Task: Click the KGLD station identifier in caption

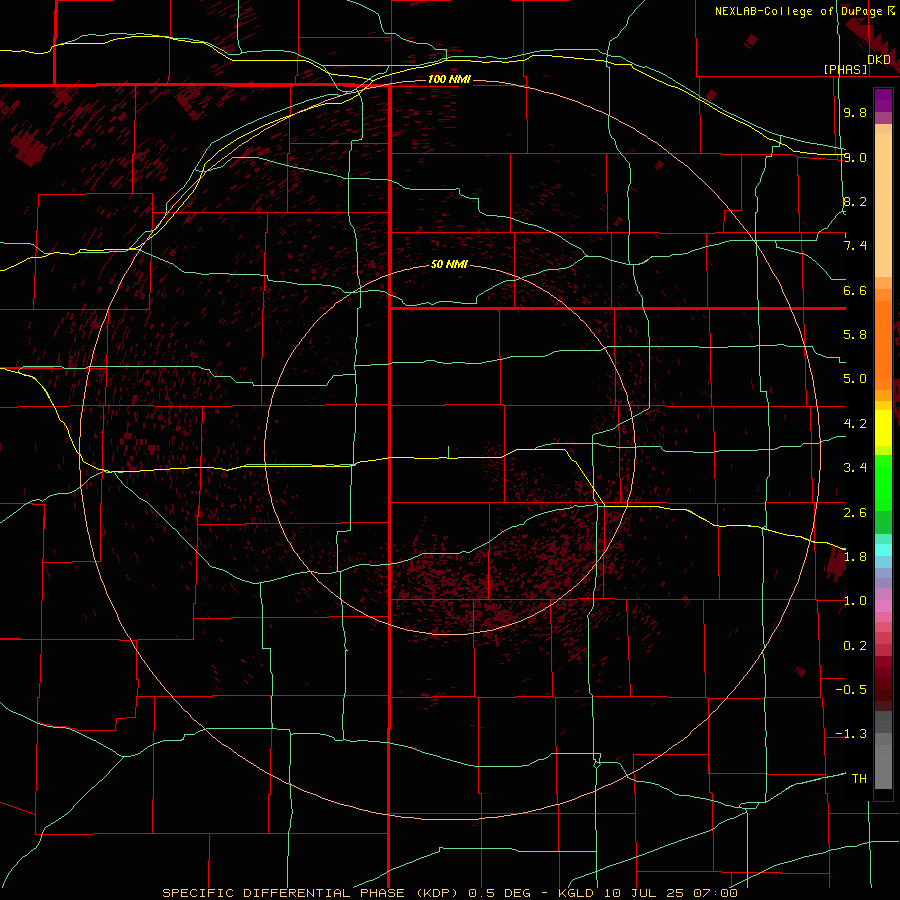Action: [x=576, y=893]
